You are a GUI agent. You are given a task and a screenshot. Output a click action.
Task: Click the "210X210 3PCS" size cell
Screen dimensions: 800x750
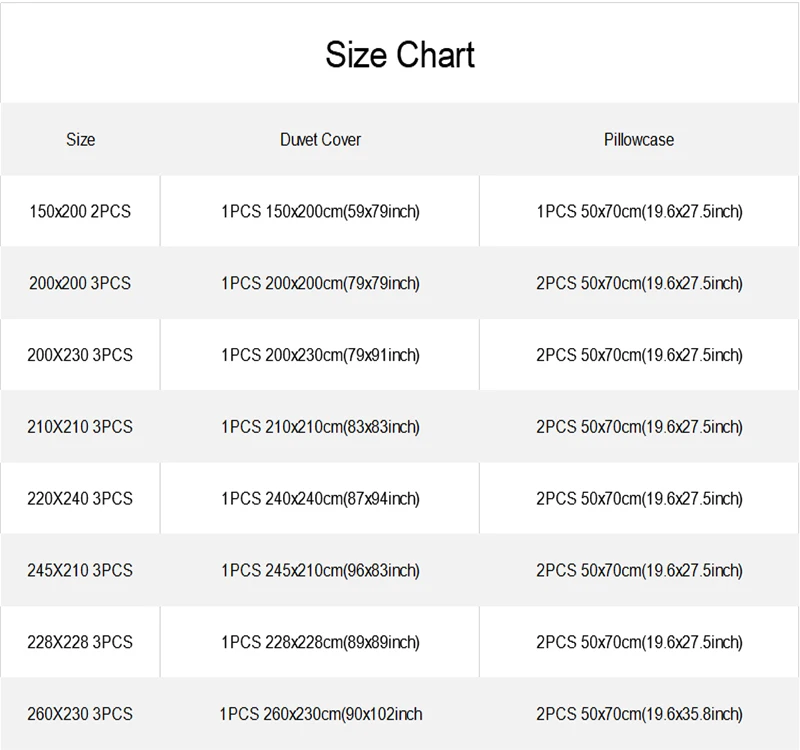tap(80, 427)
